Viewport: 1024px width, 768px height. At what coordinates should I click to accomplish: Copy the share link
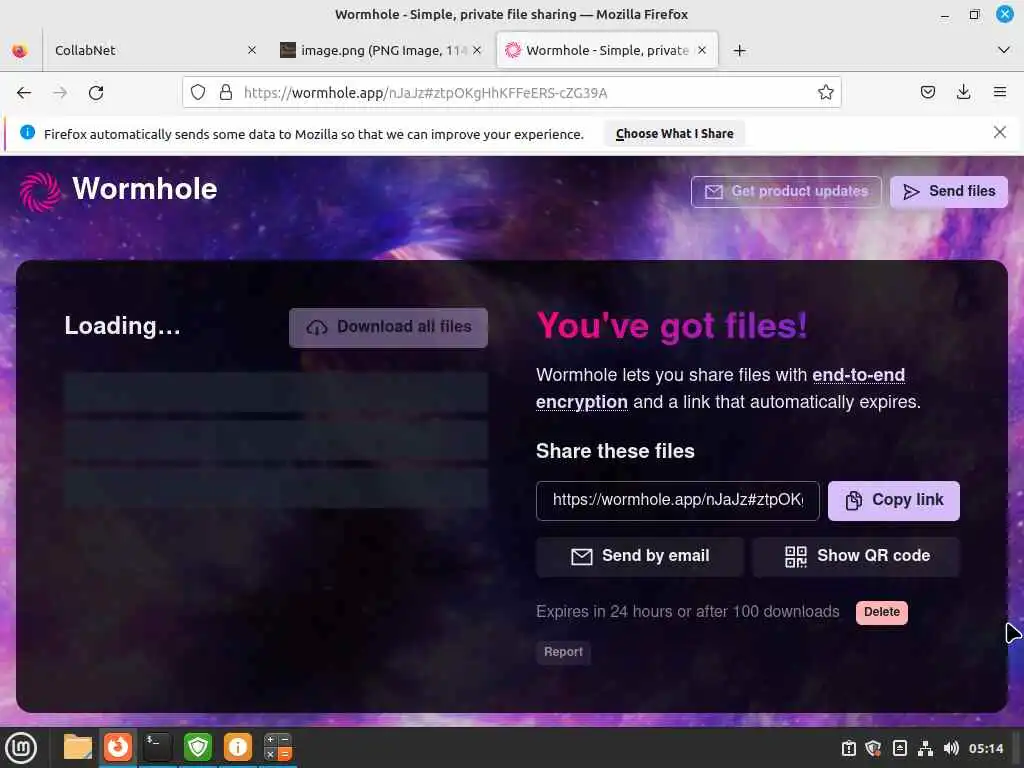coord(893,500)
